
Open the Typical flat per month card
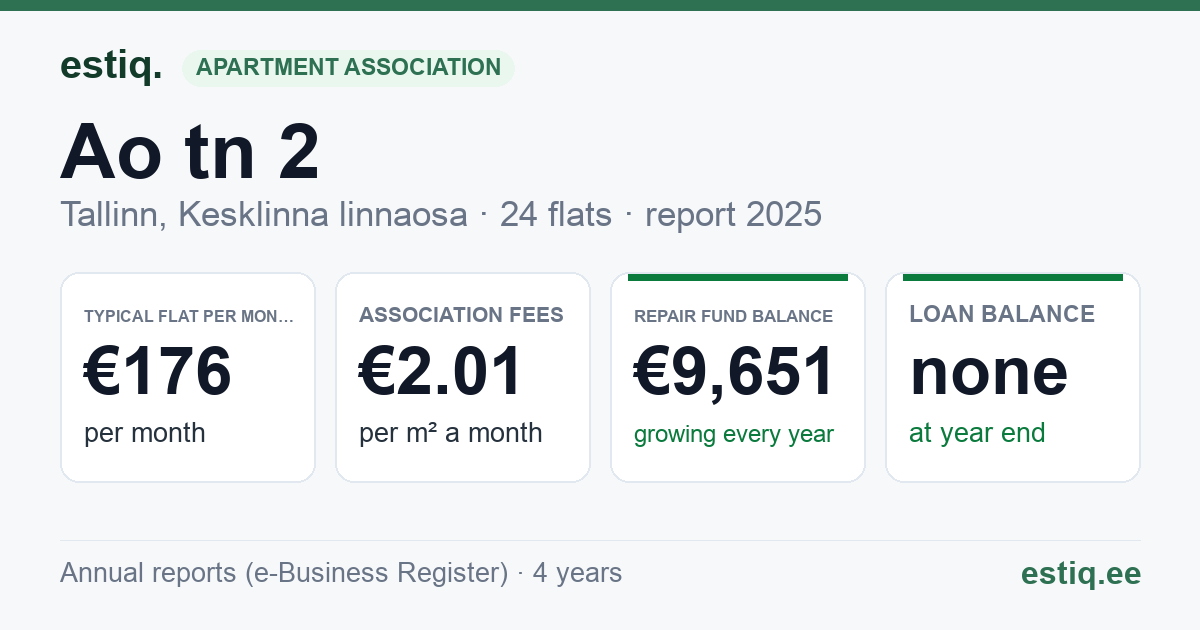(188, 377)
